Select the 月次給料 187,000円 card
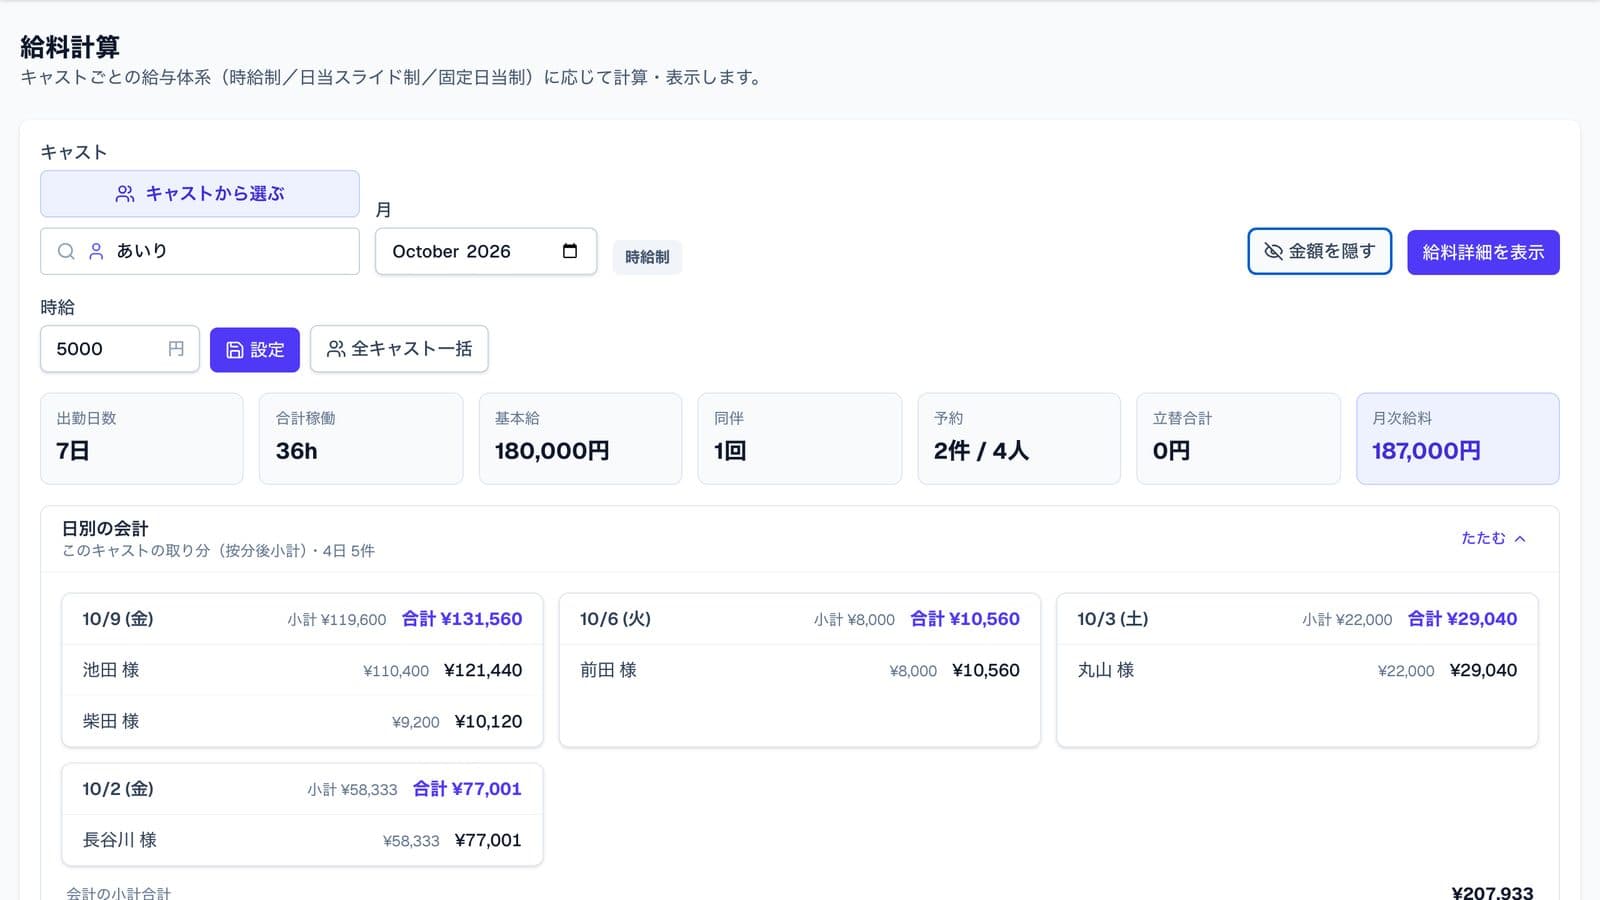1600x900 pixels. pos(1458,438)
